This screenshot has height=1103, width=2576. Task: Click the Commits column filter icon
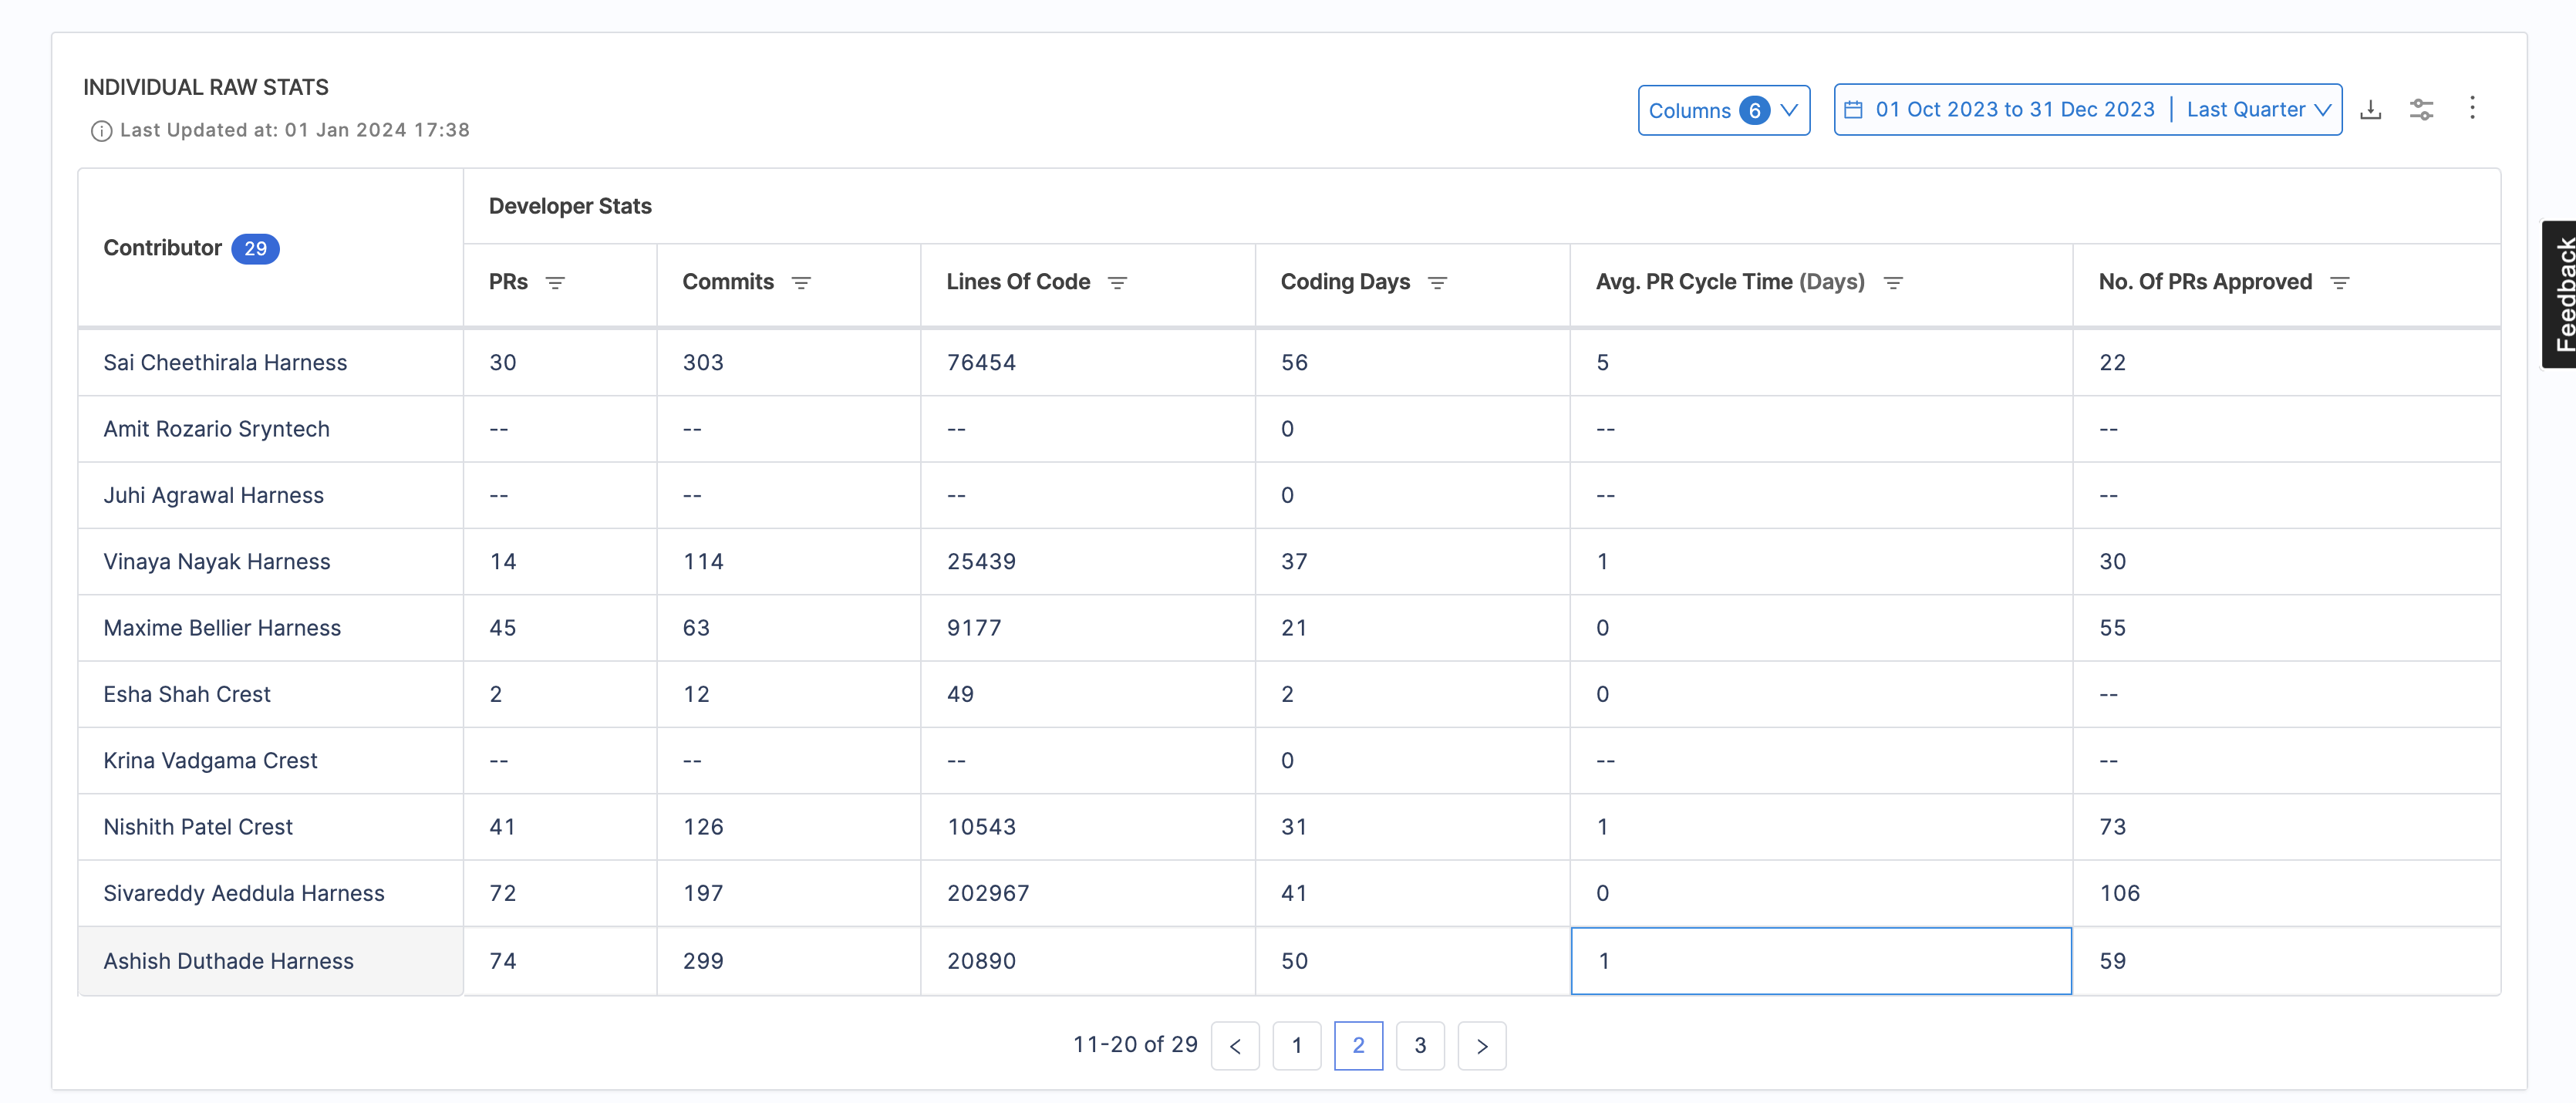801,283
